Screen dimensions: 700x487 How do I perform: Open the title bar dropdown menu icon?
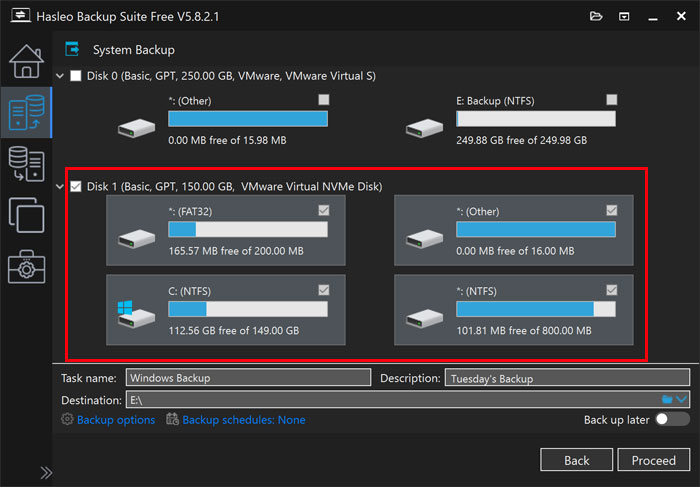(624, 17)
